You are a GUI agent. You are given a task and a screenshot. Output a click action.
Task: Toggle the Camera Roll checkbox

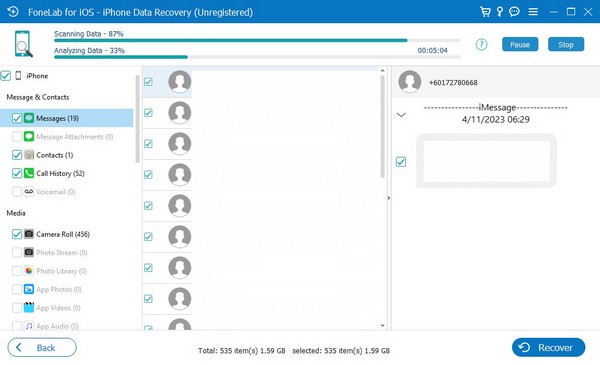click(17, 234)
